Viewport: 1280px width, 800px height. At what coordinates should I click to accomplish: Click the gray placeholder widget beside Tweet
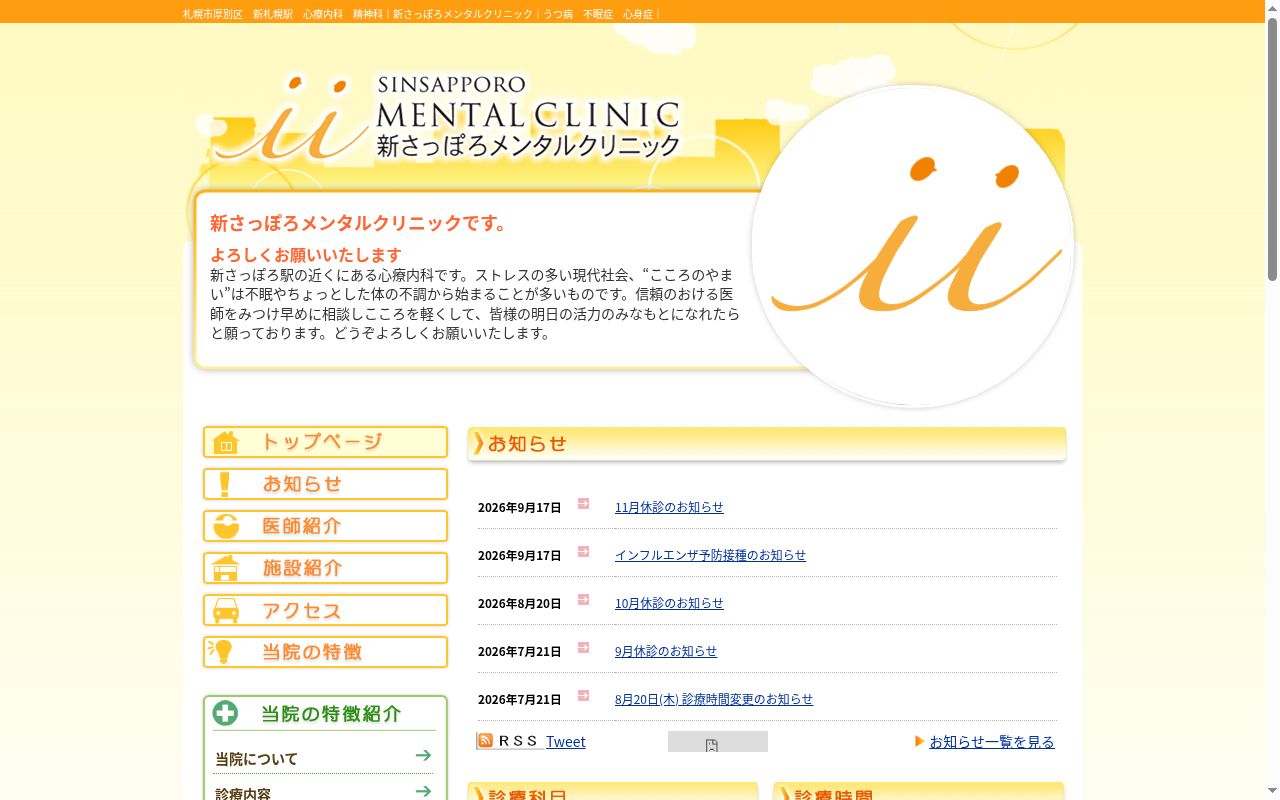[718, 741]
